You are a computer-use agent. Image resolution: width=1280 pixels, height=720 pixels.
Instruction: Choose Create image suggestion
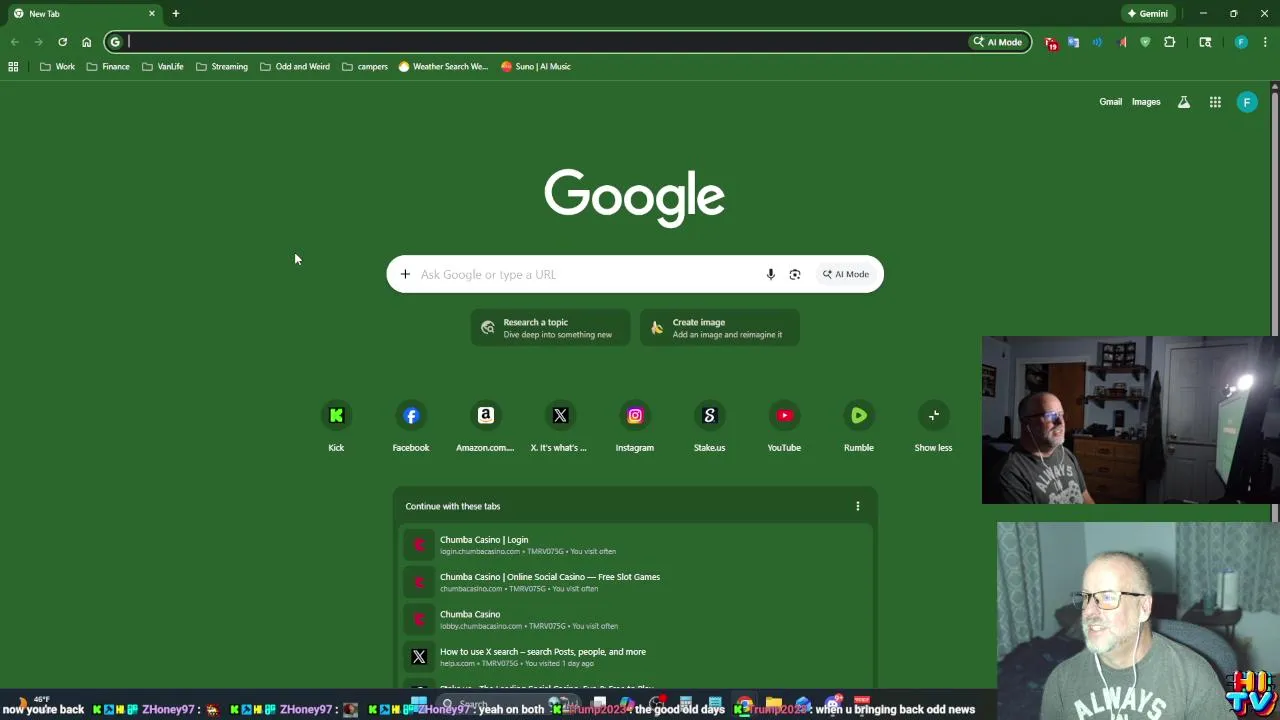[x=720, y=328]
